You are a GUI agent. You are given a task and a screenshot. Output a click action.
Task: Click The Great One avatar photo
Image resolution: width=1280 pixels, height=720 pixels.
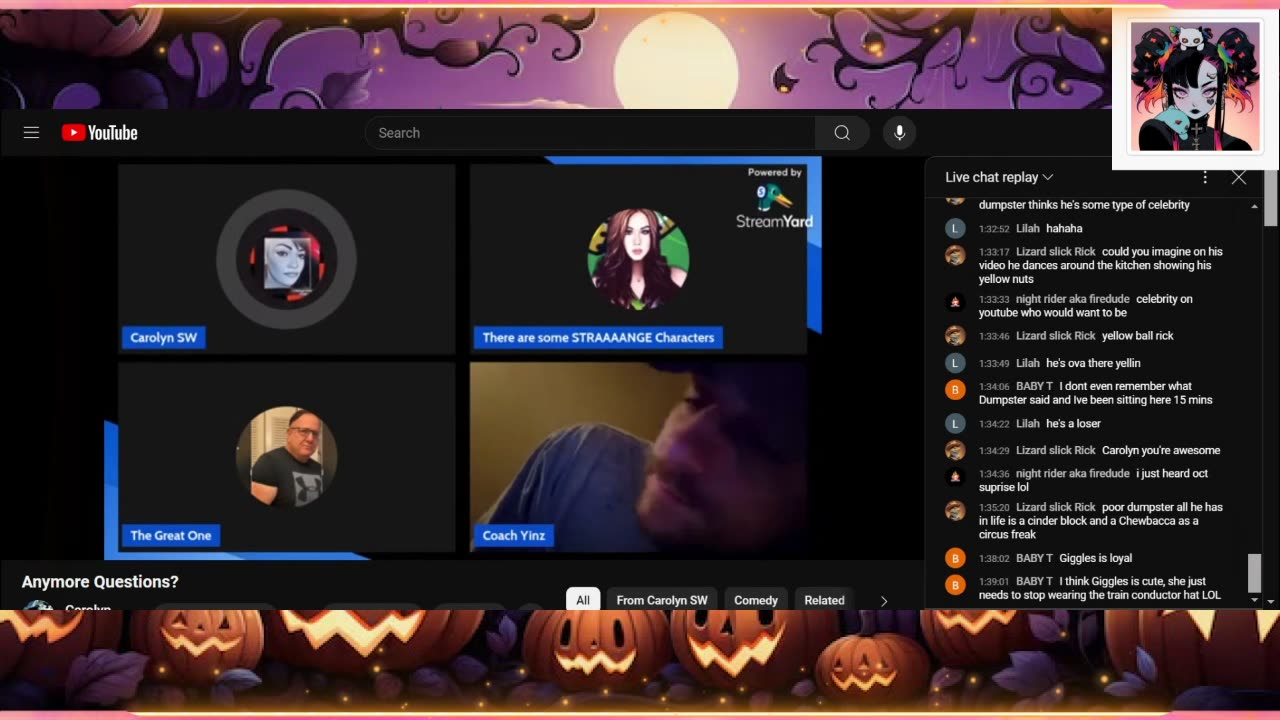[286, 457]
